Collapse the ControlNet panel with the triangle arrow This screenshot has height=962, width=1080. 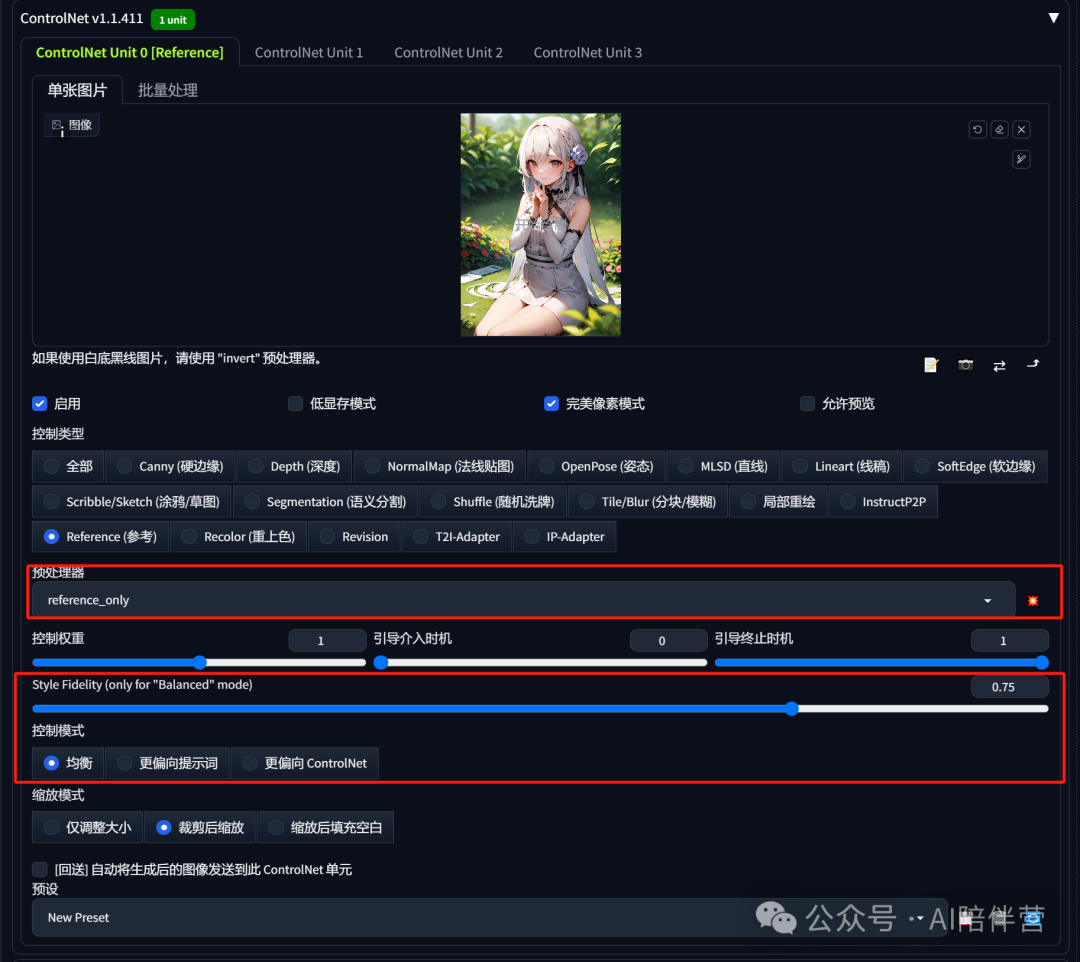(1053, 18)
